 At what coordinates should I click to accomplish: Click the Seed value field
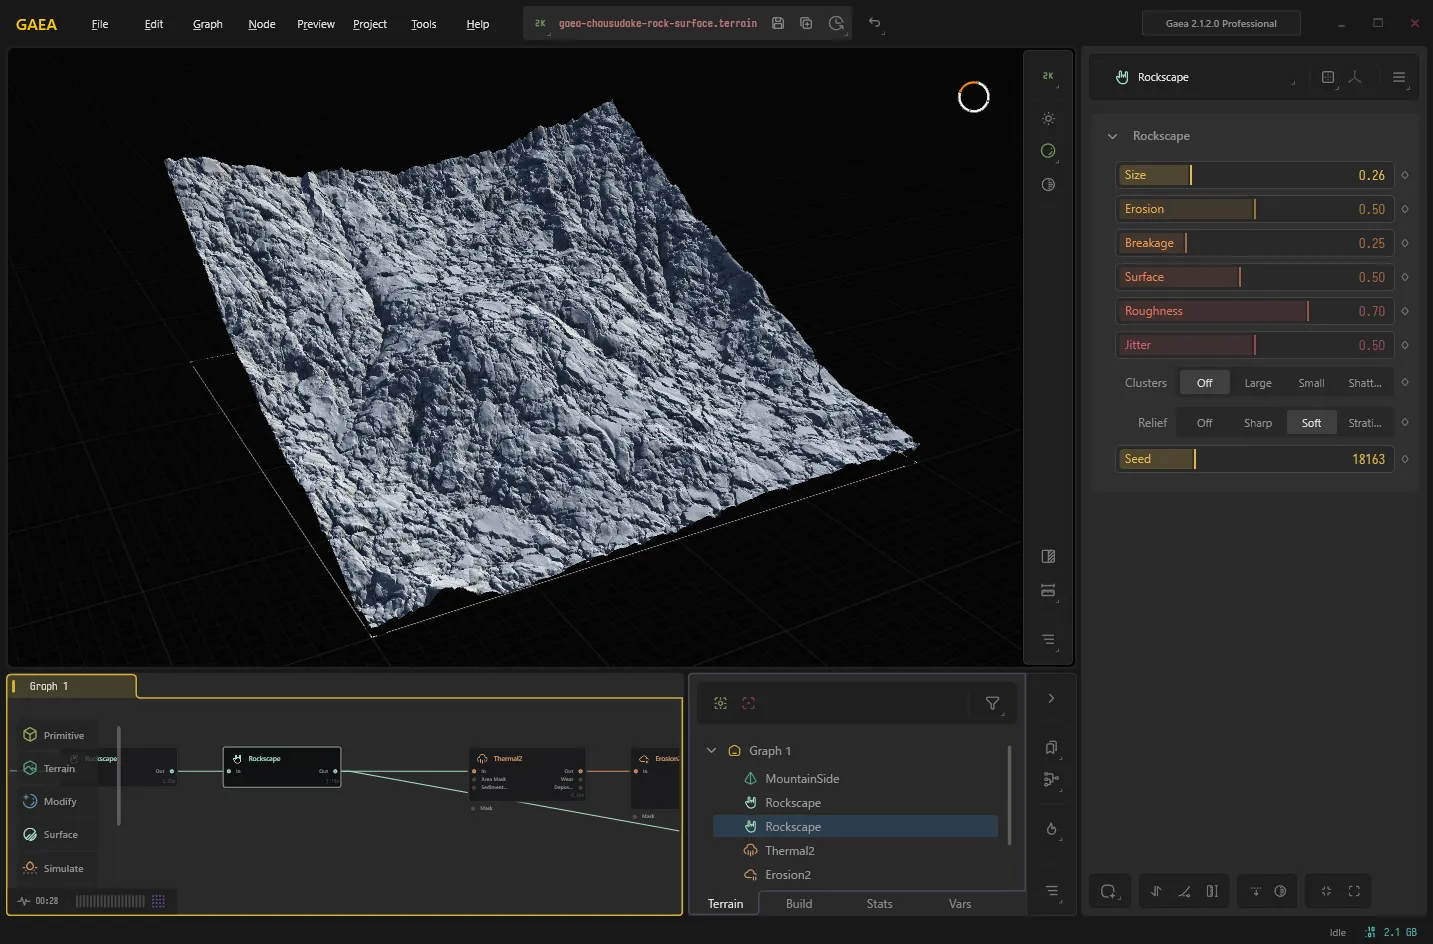[1255, 459]
